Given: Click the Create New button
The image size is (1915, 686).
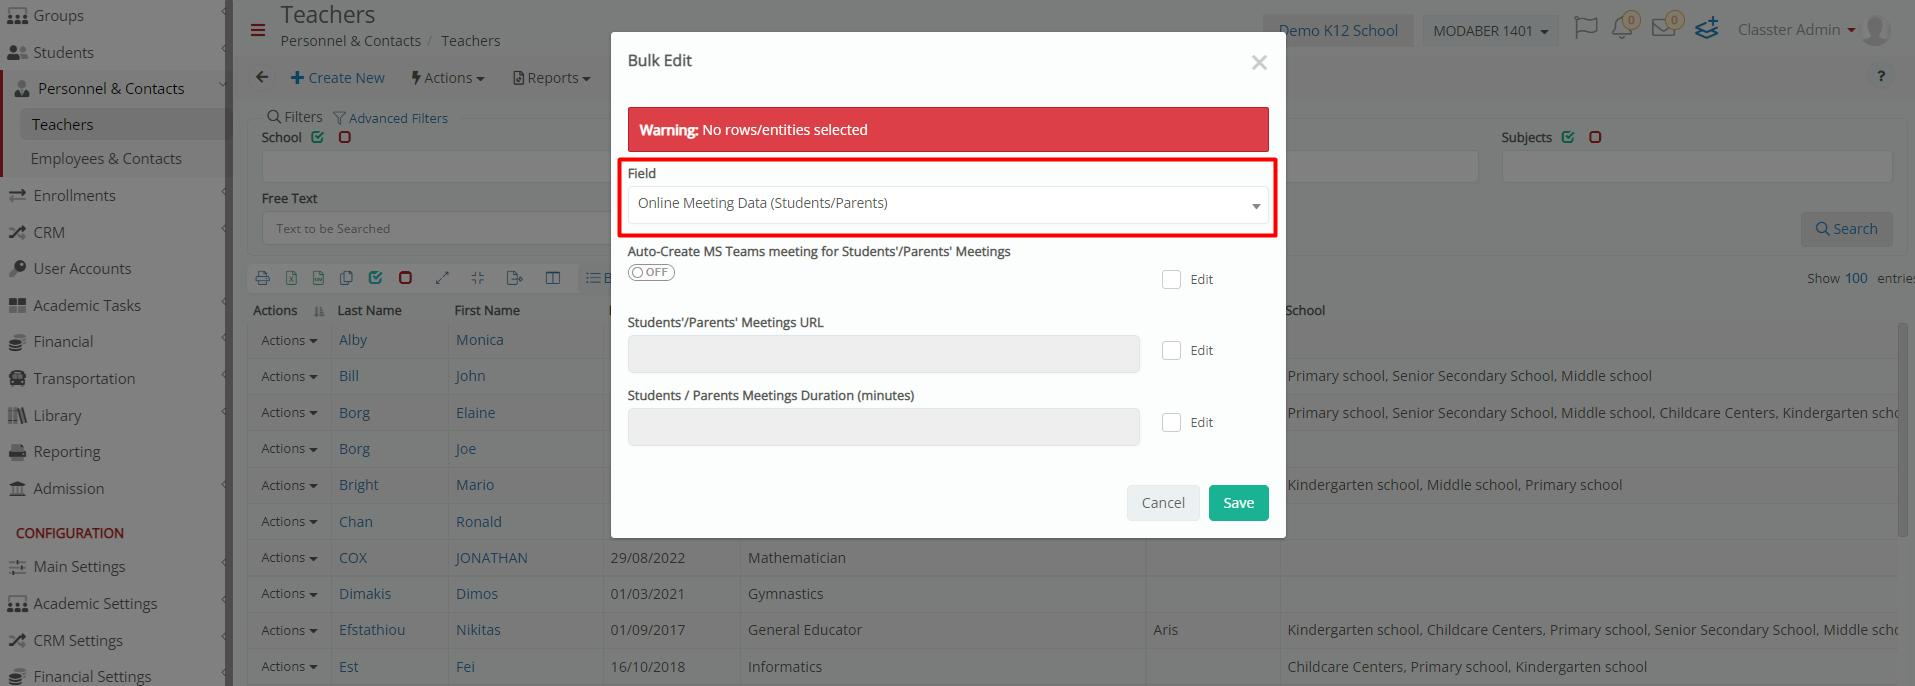Looking at the screenshot, I should coord(337,78).
